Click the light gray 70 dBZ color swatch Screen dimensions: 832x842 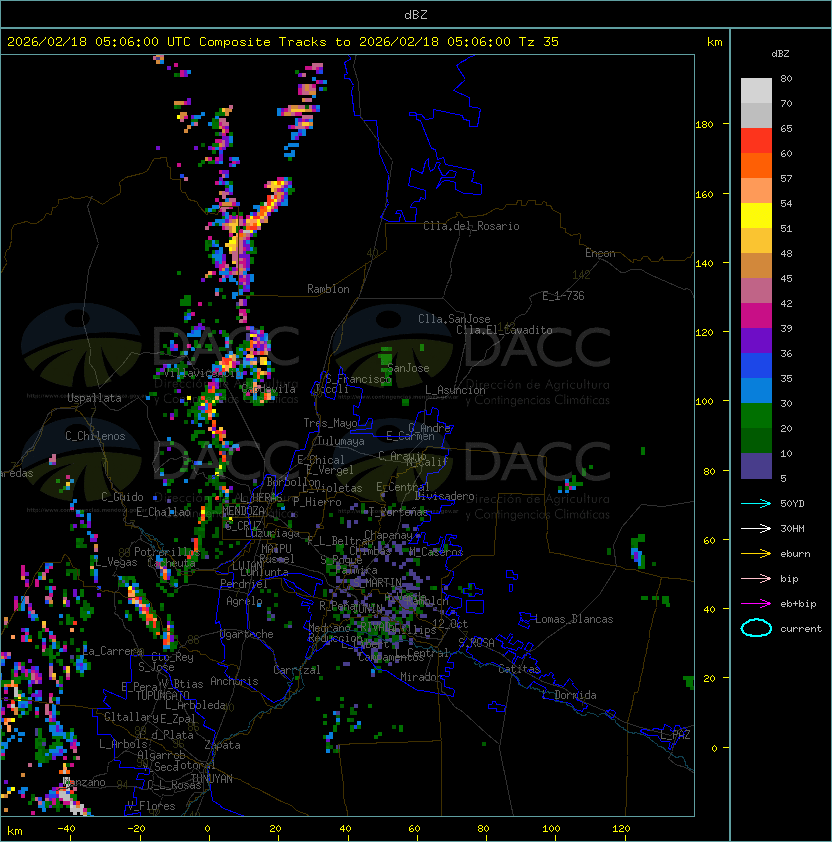click(x=756, y=91)
